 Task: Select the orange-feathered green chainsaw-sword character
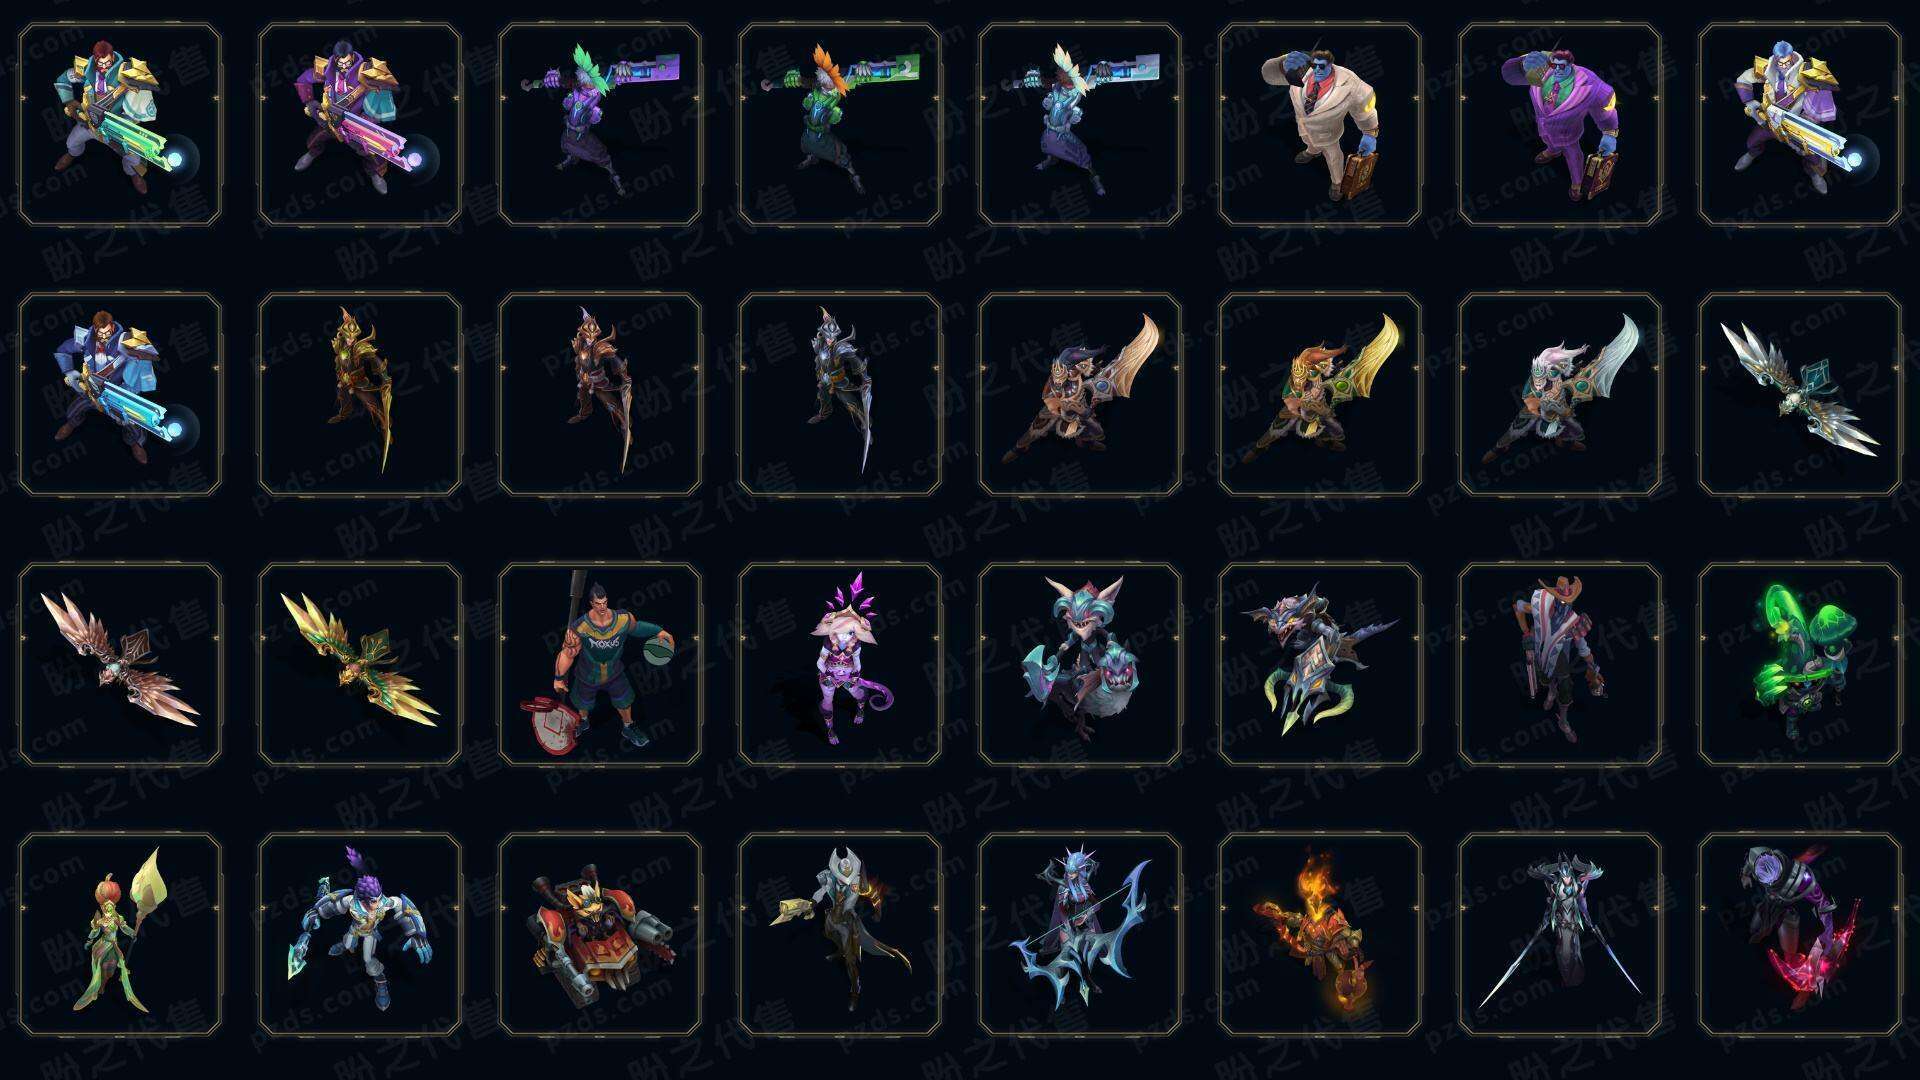(x=840, y=125)
